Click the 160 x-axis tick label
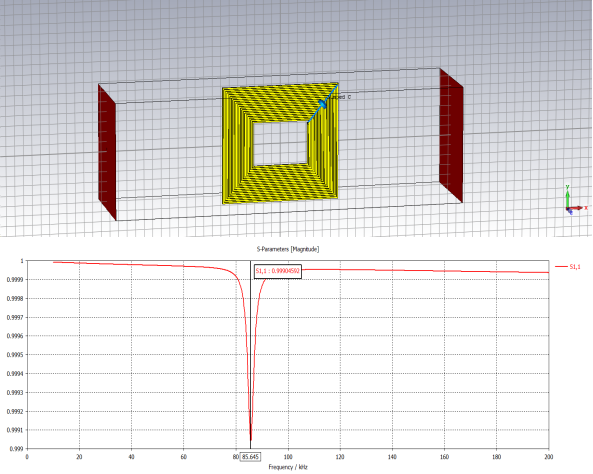 pos(444,457)
